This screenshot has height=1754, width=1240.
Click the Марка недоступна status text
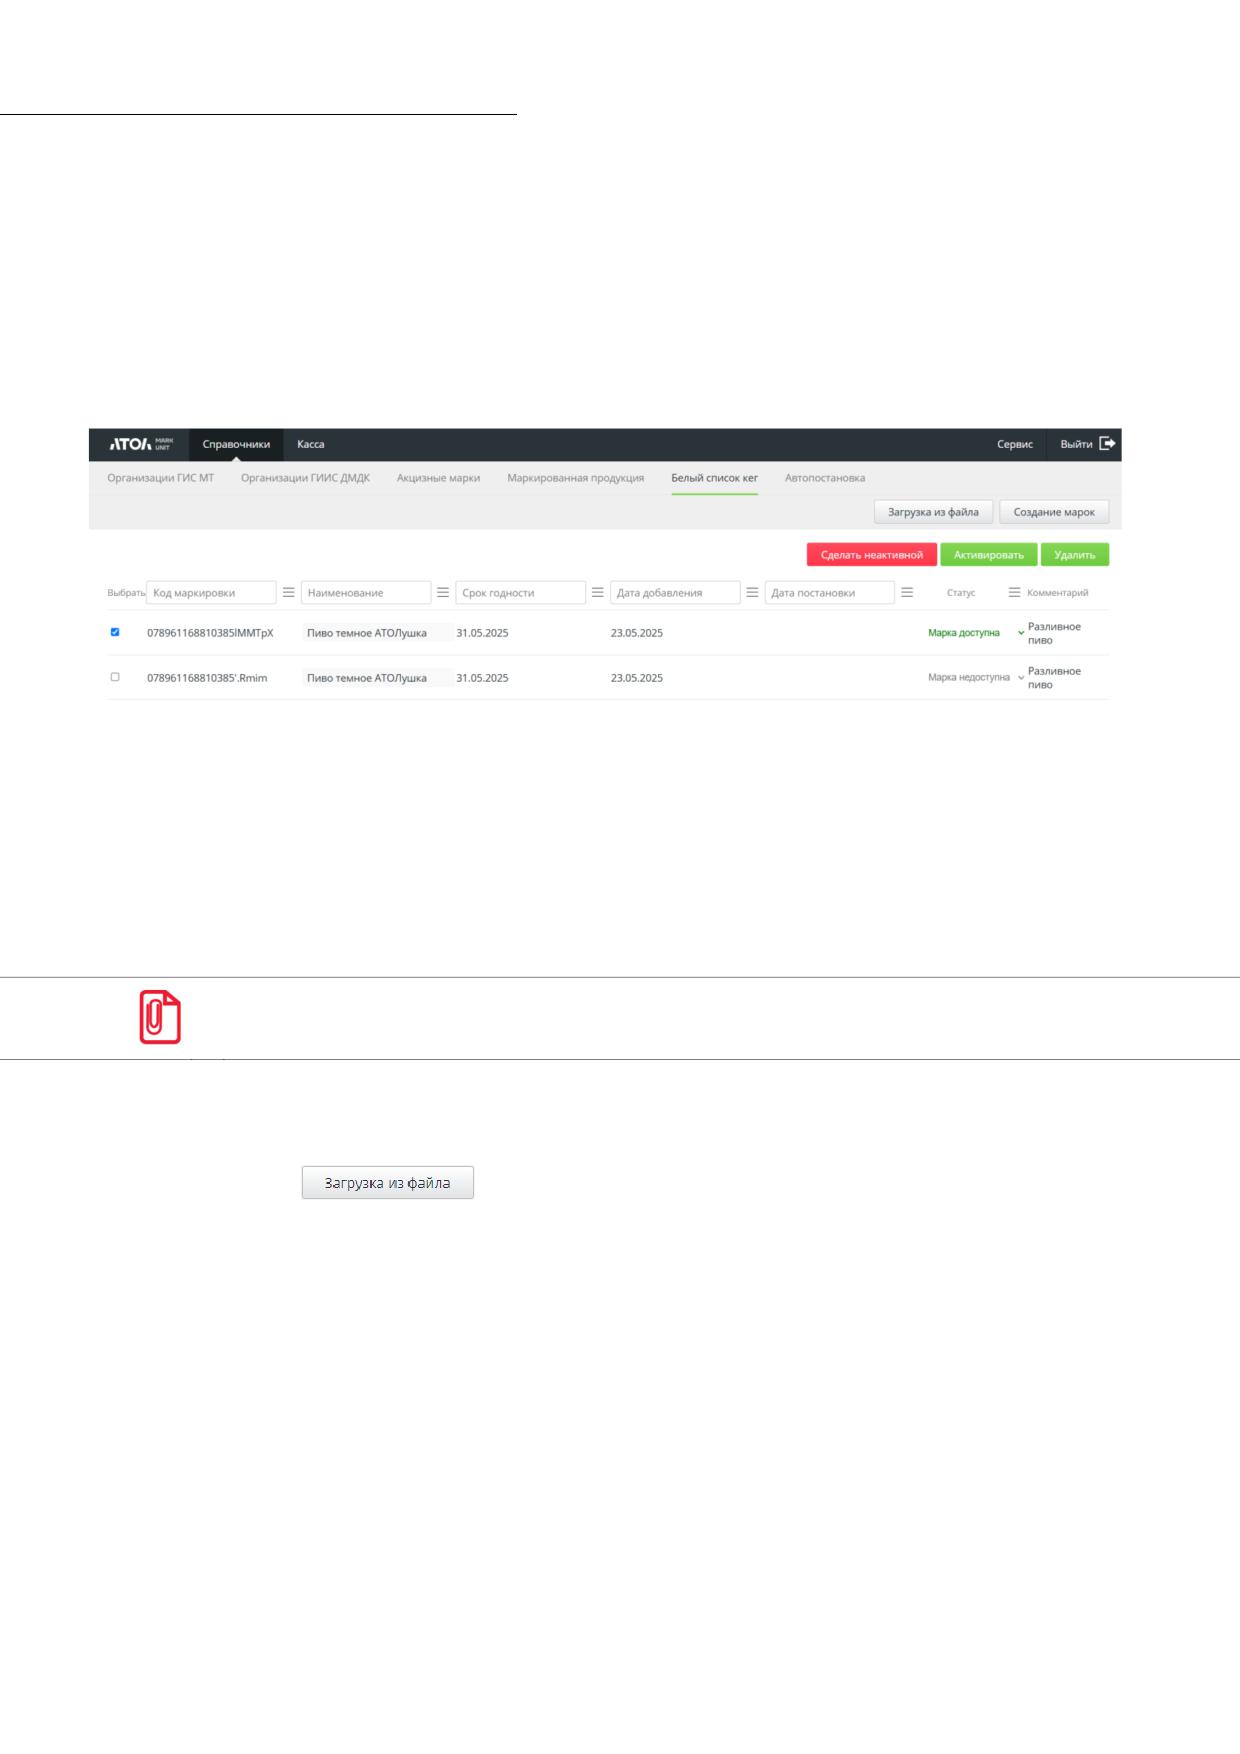969,678
